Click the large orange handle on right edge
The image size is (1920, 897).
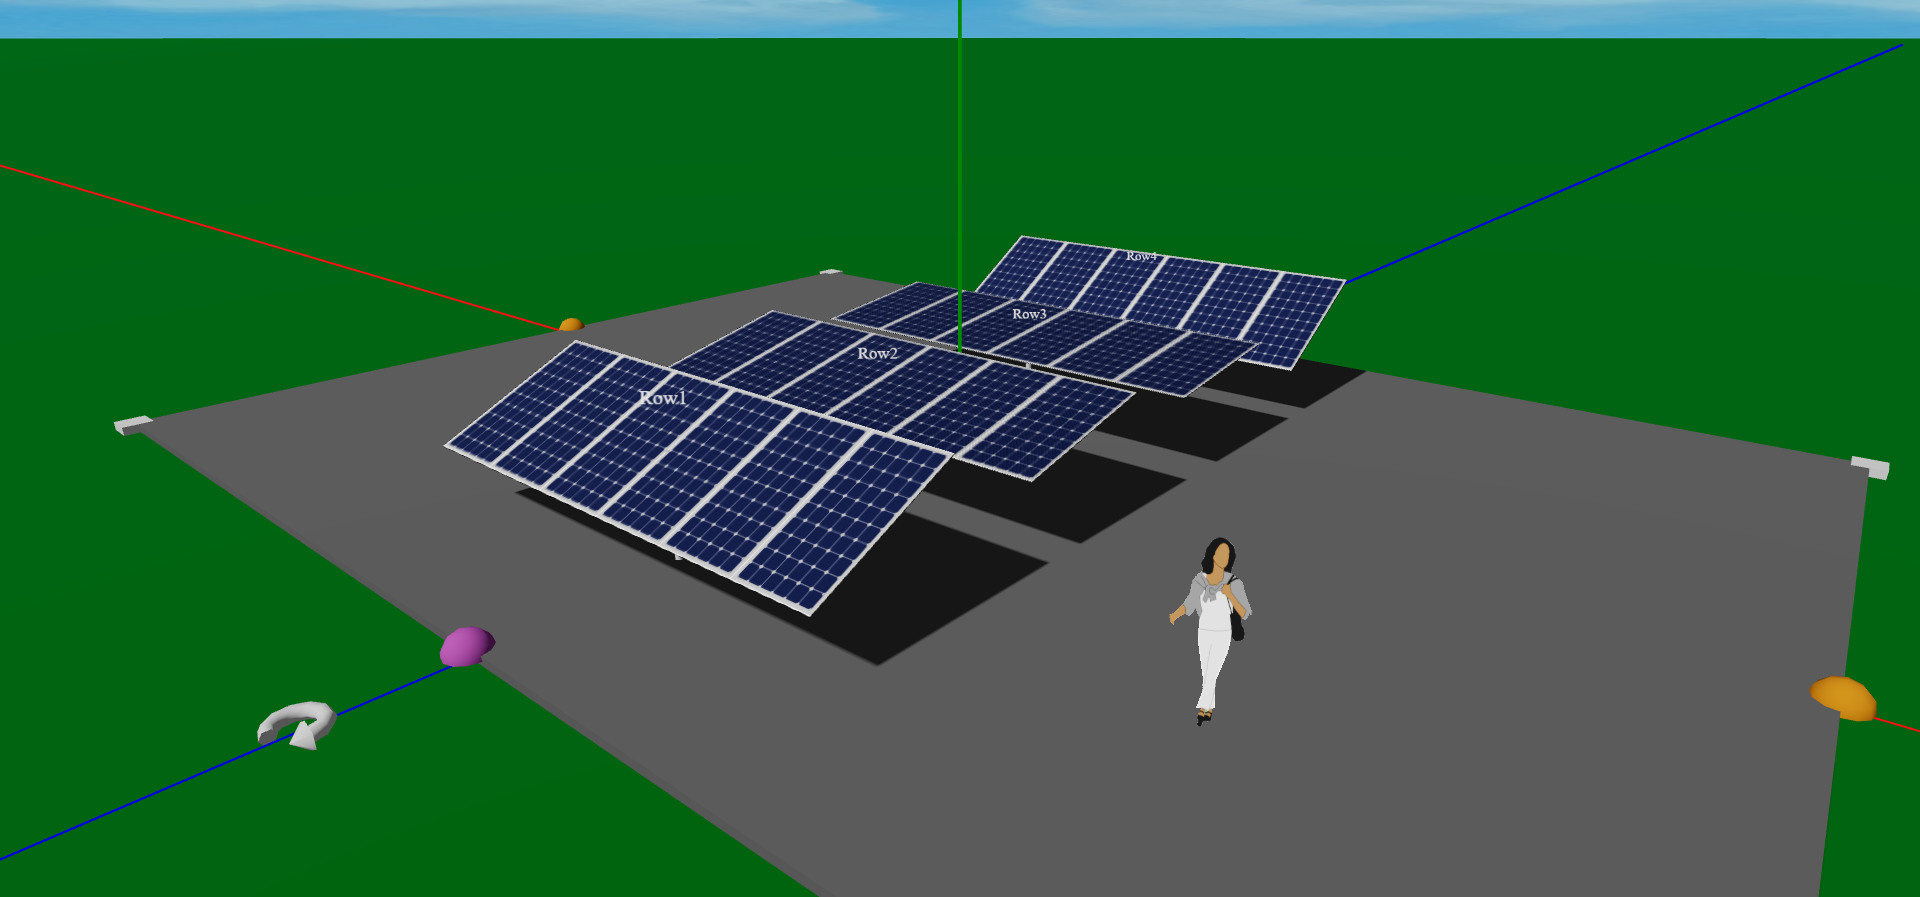(1843, 697)
